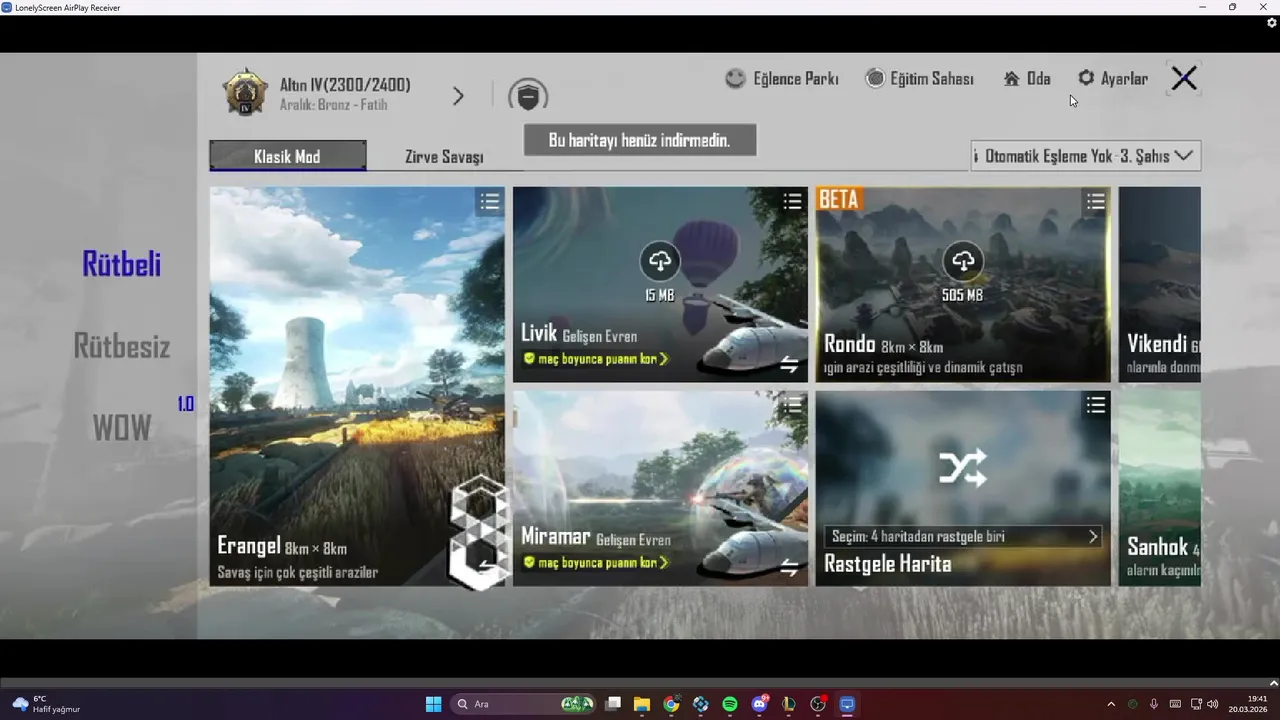Click the Eğitim Sahası target icon
1280x720 pixels.
[x=875, y=78]
